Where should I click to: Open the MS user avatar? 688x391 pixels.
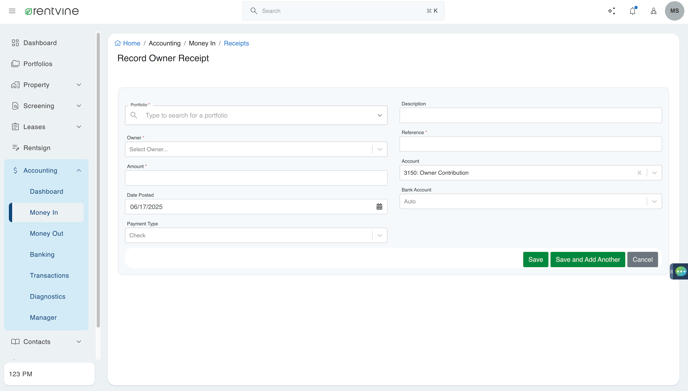pos(674,11)
